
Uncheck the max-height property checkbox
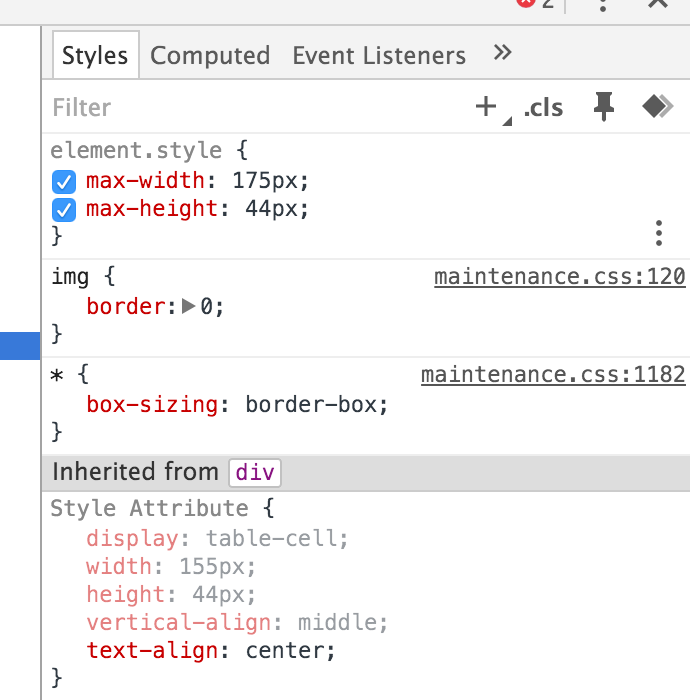tap(64, 210)
